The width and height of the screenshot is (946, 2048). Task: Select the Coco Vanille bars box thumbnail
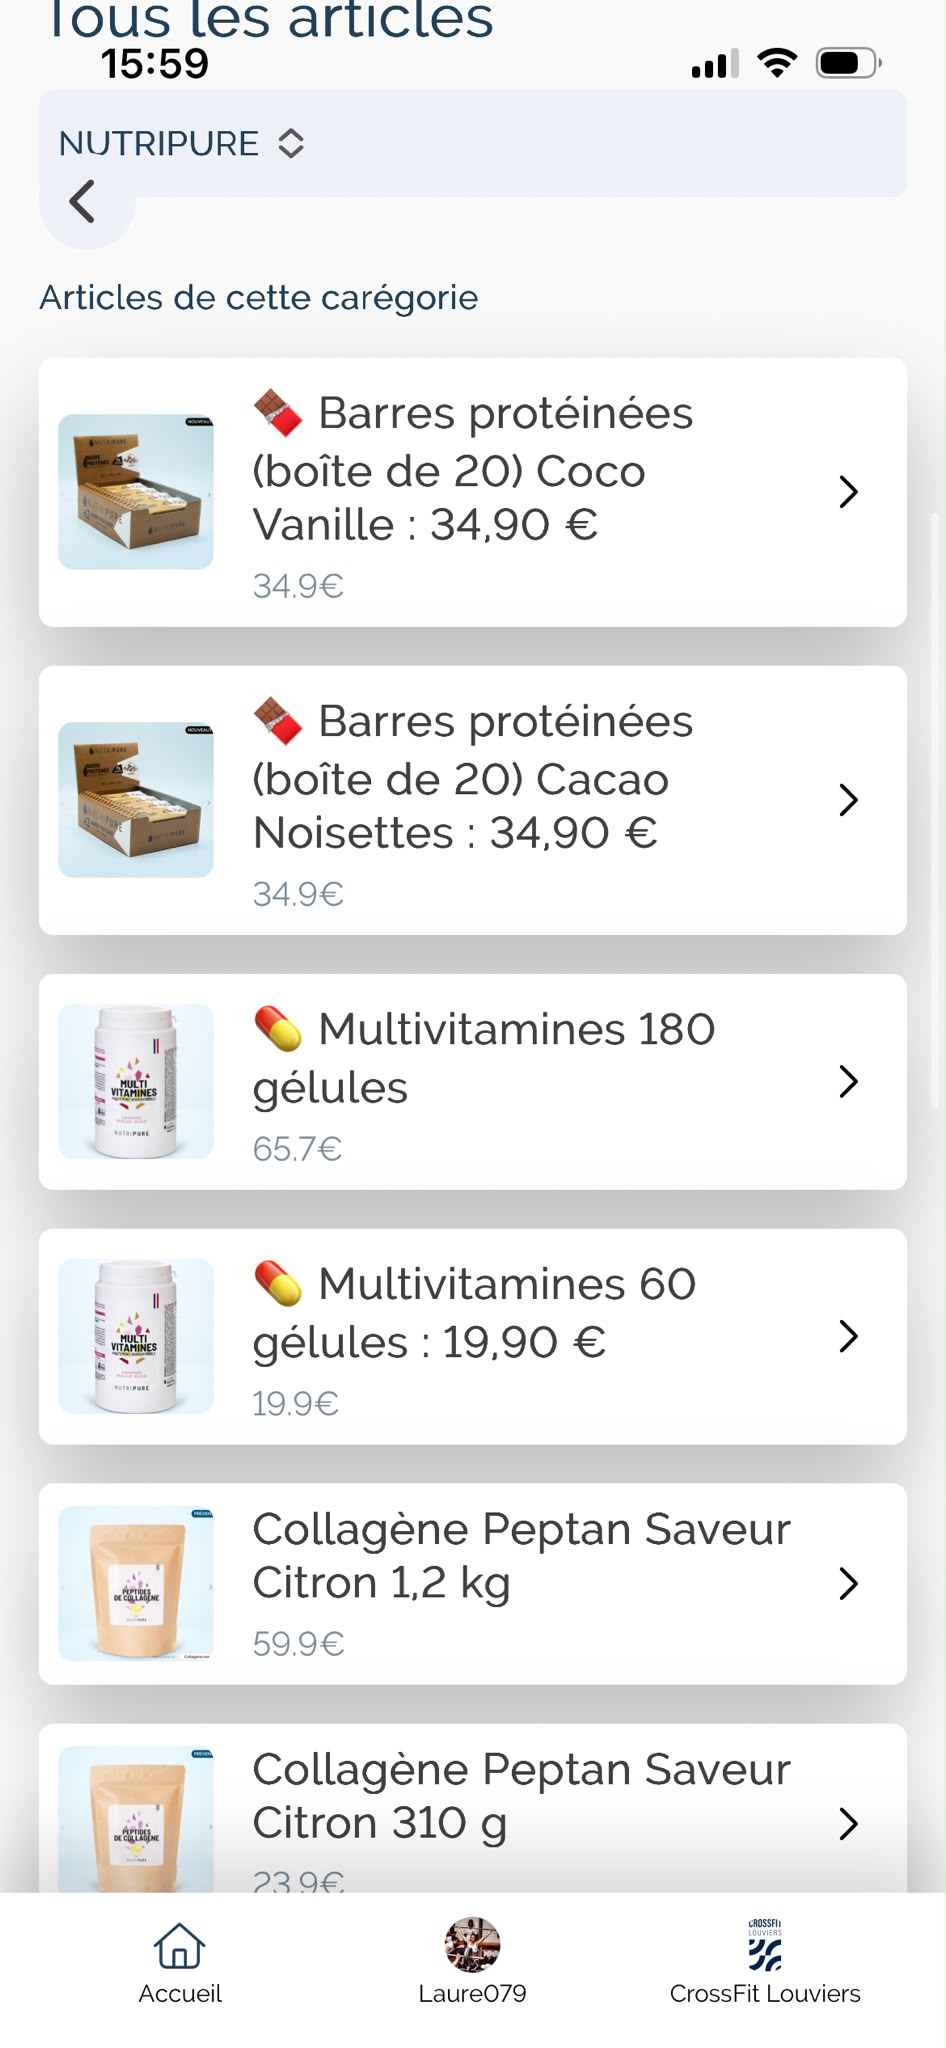pos(136,492)
